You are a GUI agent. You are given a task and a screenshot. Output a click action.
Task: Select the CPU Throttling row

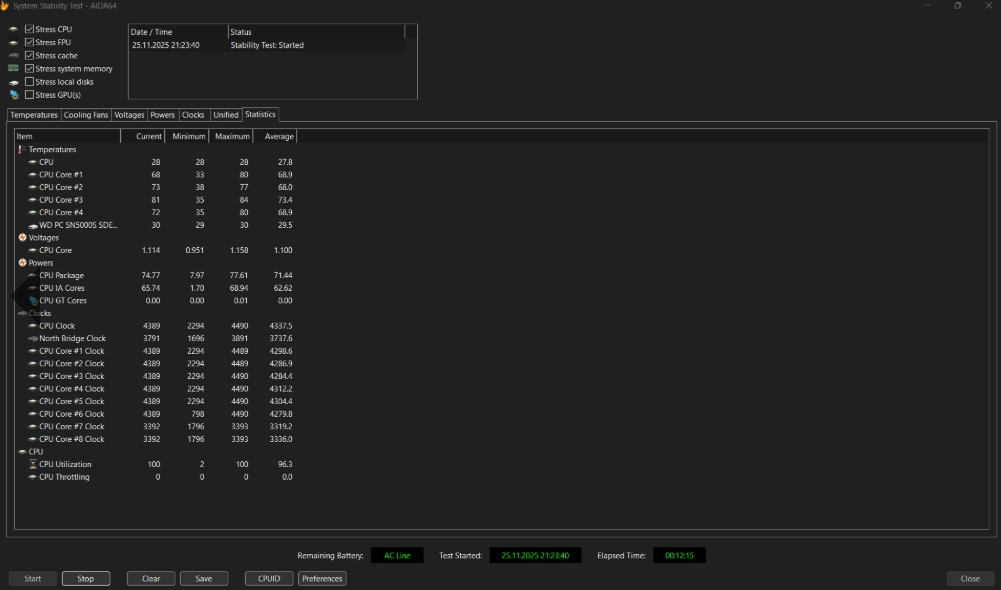[x=65, y=477]
